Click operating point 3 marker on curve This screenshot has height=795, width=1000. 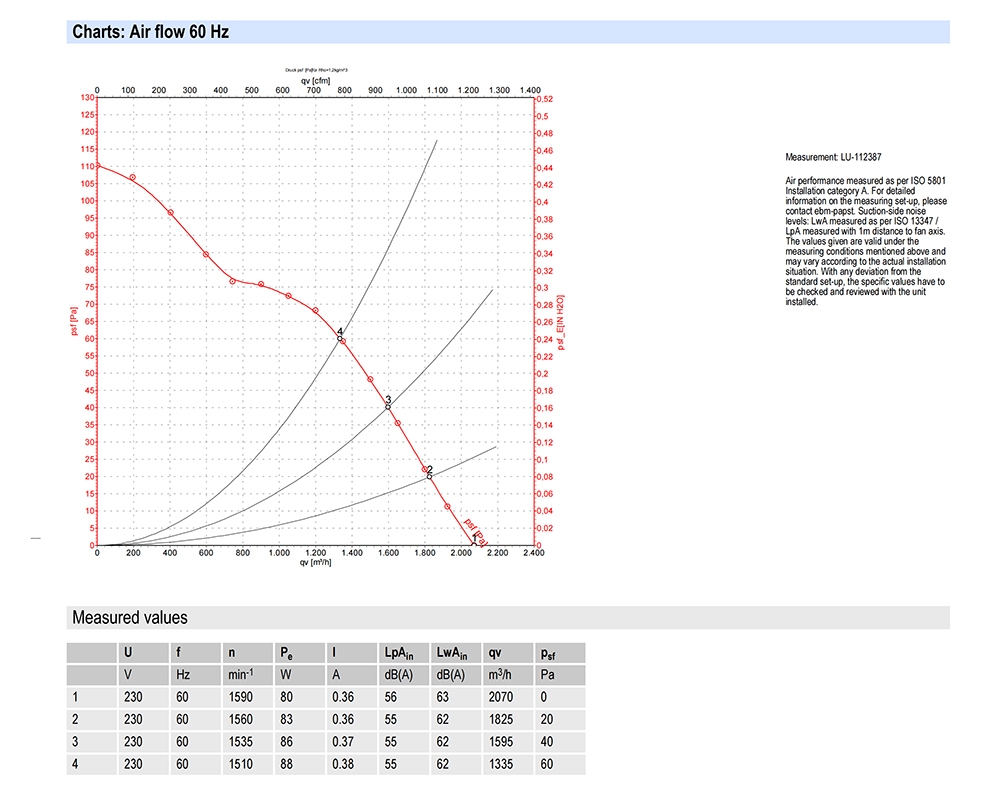[x=388, y=407]
